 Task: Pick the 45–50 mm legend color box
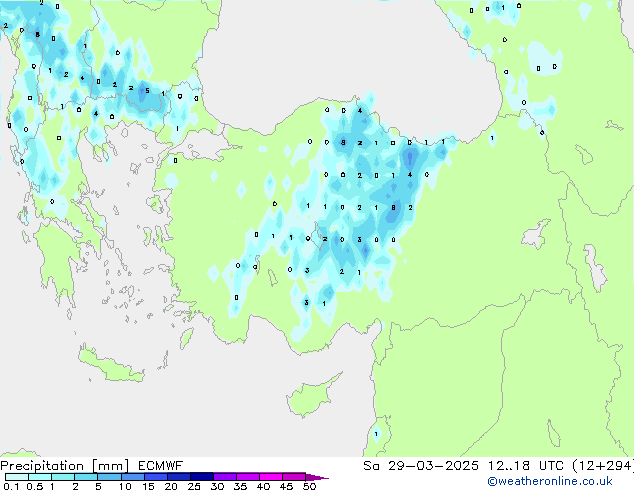(294, 477)
